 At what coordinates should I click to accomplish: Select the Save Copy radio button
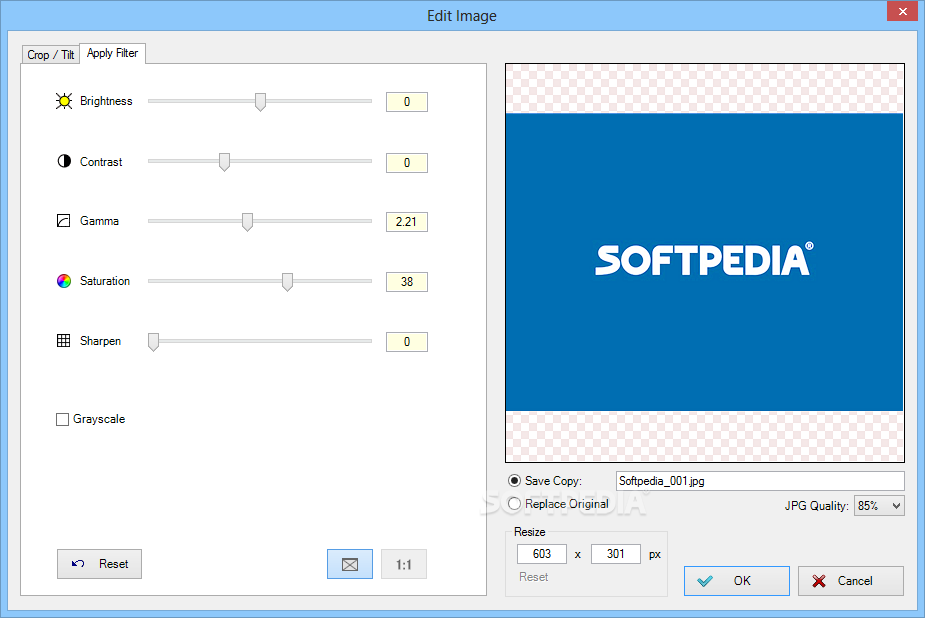514,481
